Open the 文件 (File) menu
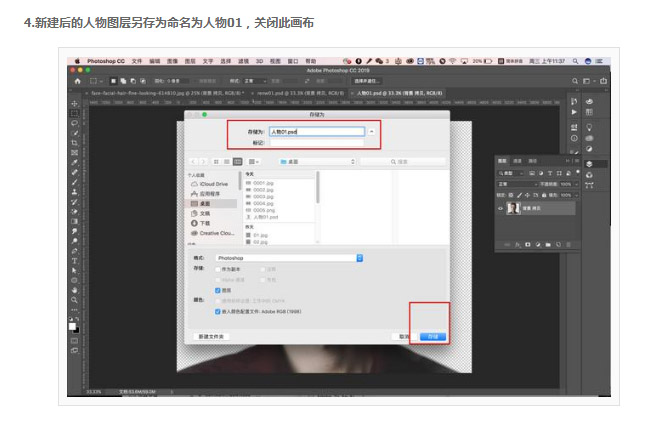 tap(137, 61)
